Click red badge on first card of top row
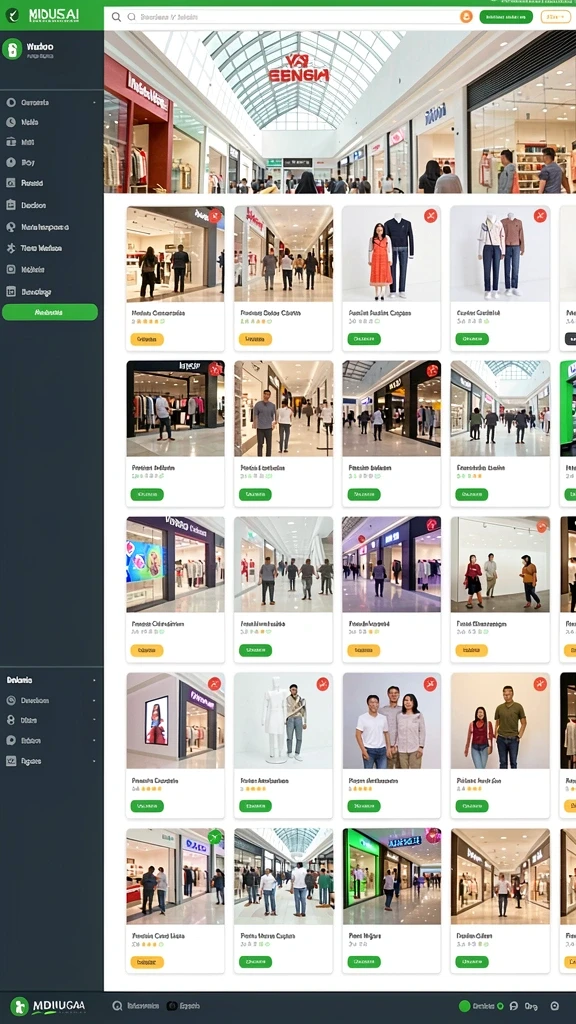576x1024 pixels. [215, 216]
